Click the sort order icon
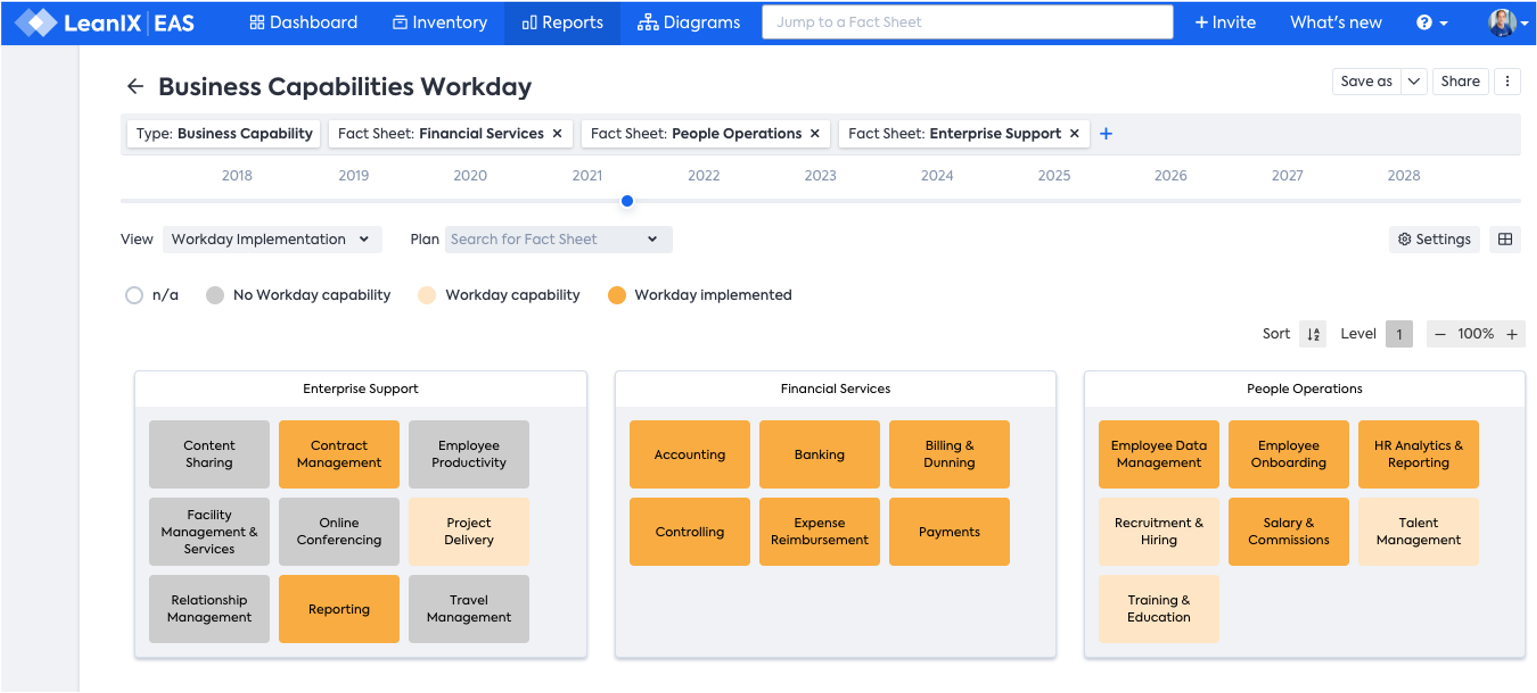 click(1313, 334)
